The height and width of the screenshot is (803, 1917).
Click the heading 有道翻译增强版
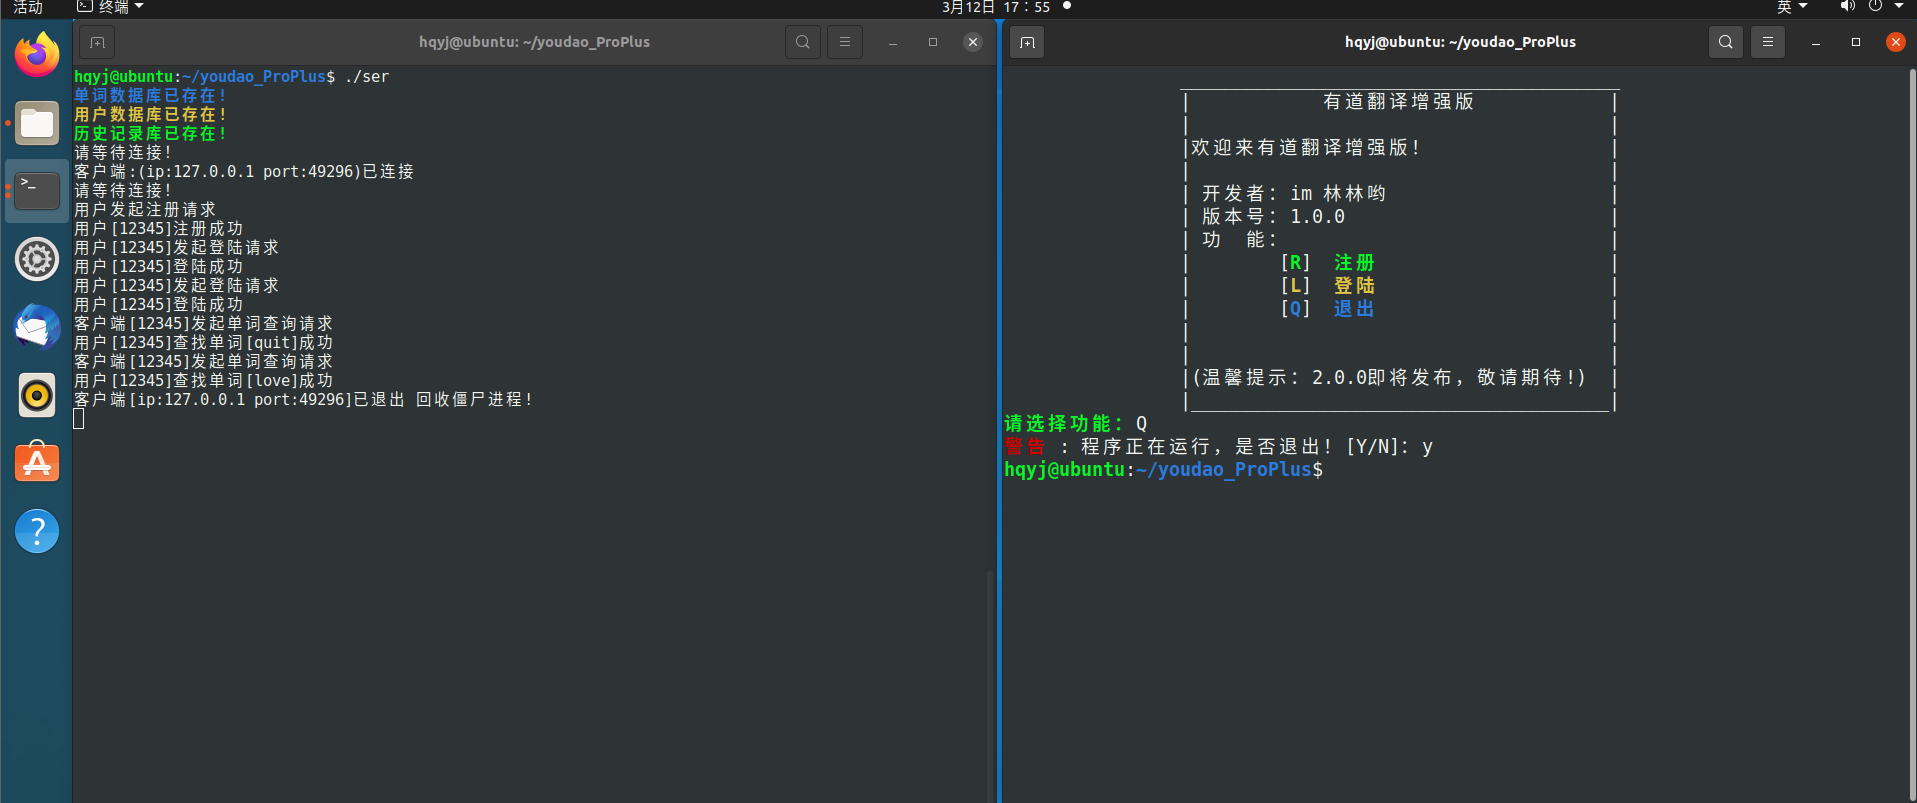[1398, 101]
